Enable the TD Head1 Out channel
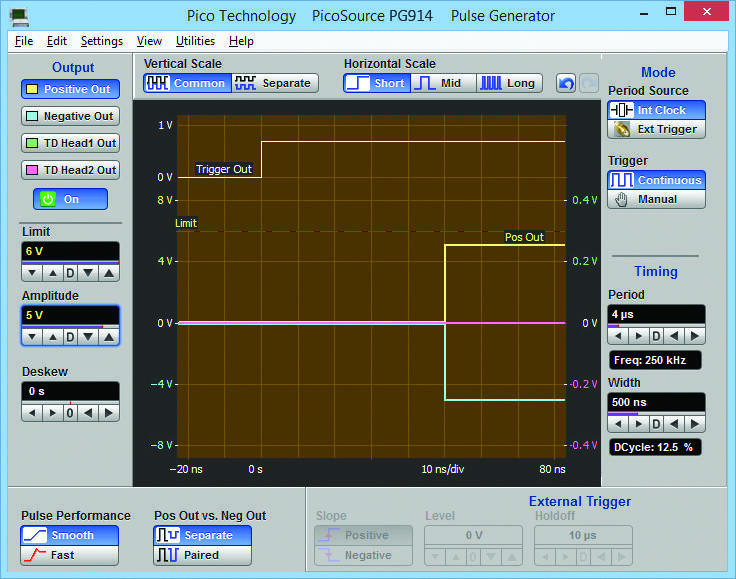The height and width of the screenshot is (579, 736). [69, 143]
